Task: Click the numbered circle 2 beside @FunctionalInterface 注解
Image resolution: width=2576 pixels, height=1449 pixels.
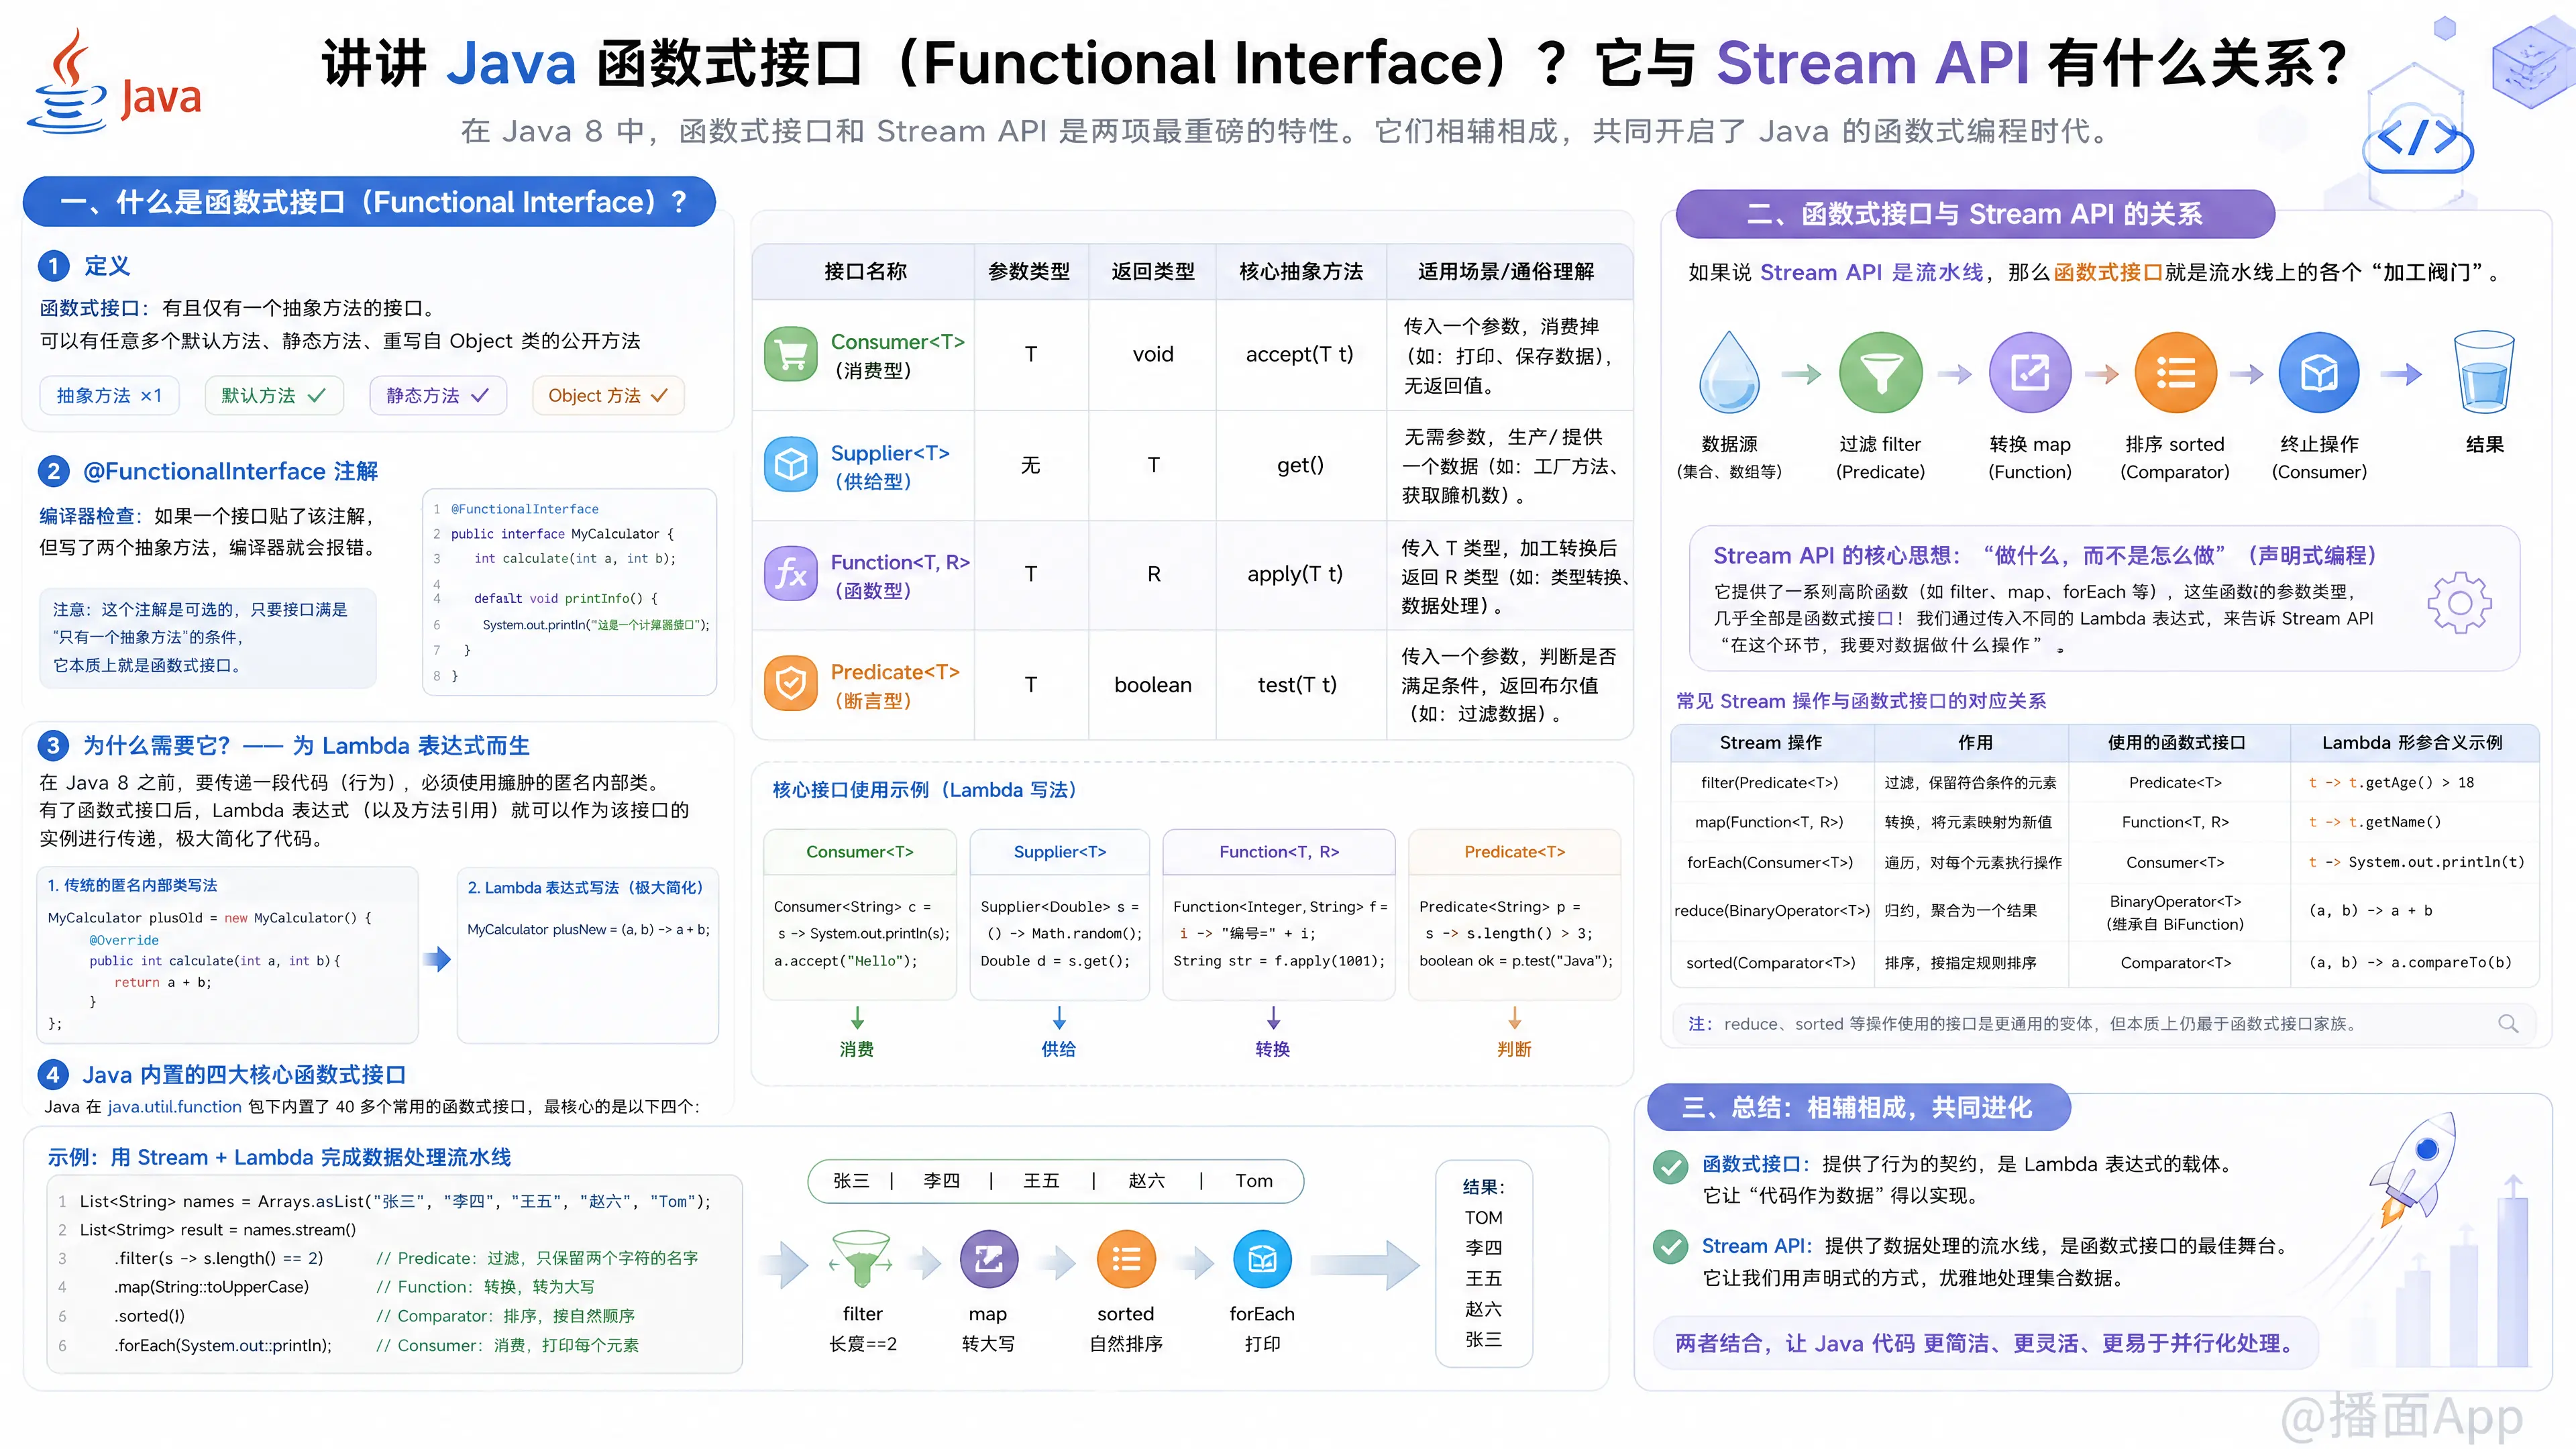Action: pos(54,471)
